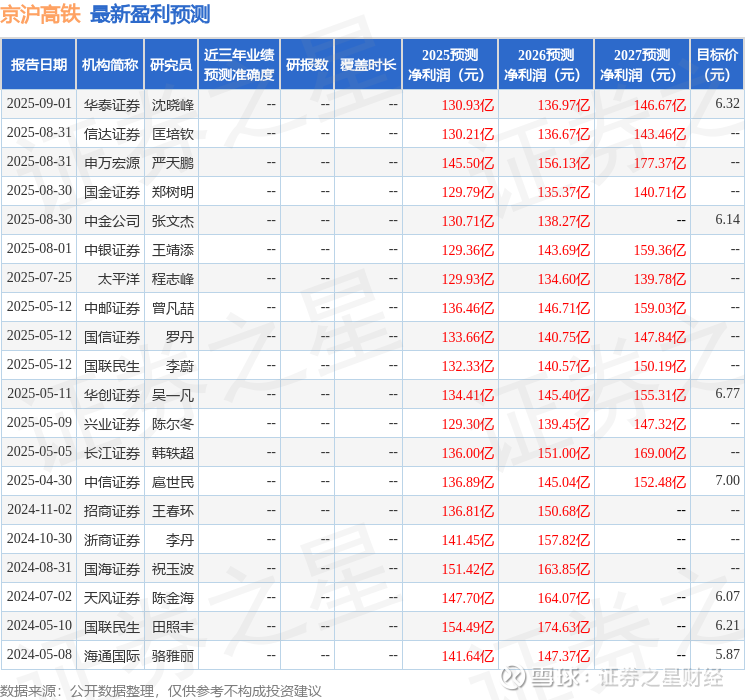Click the 150.19亿 forecast value

(x=659, y=366)
